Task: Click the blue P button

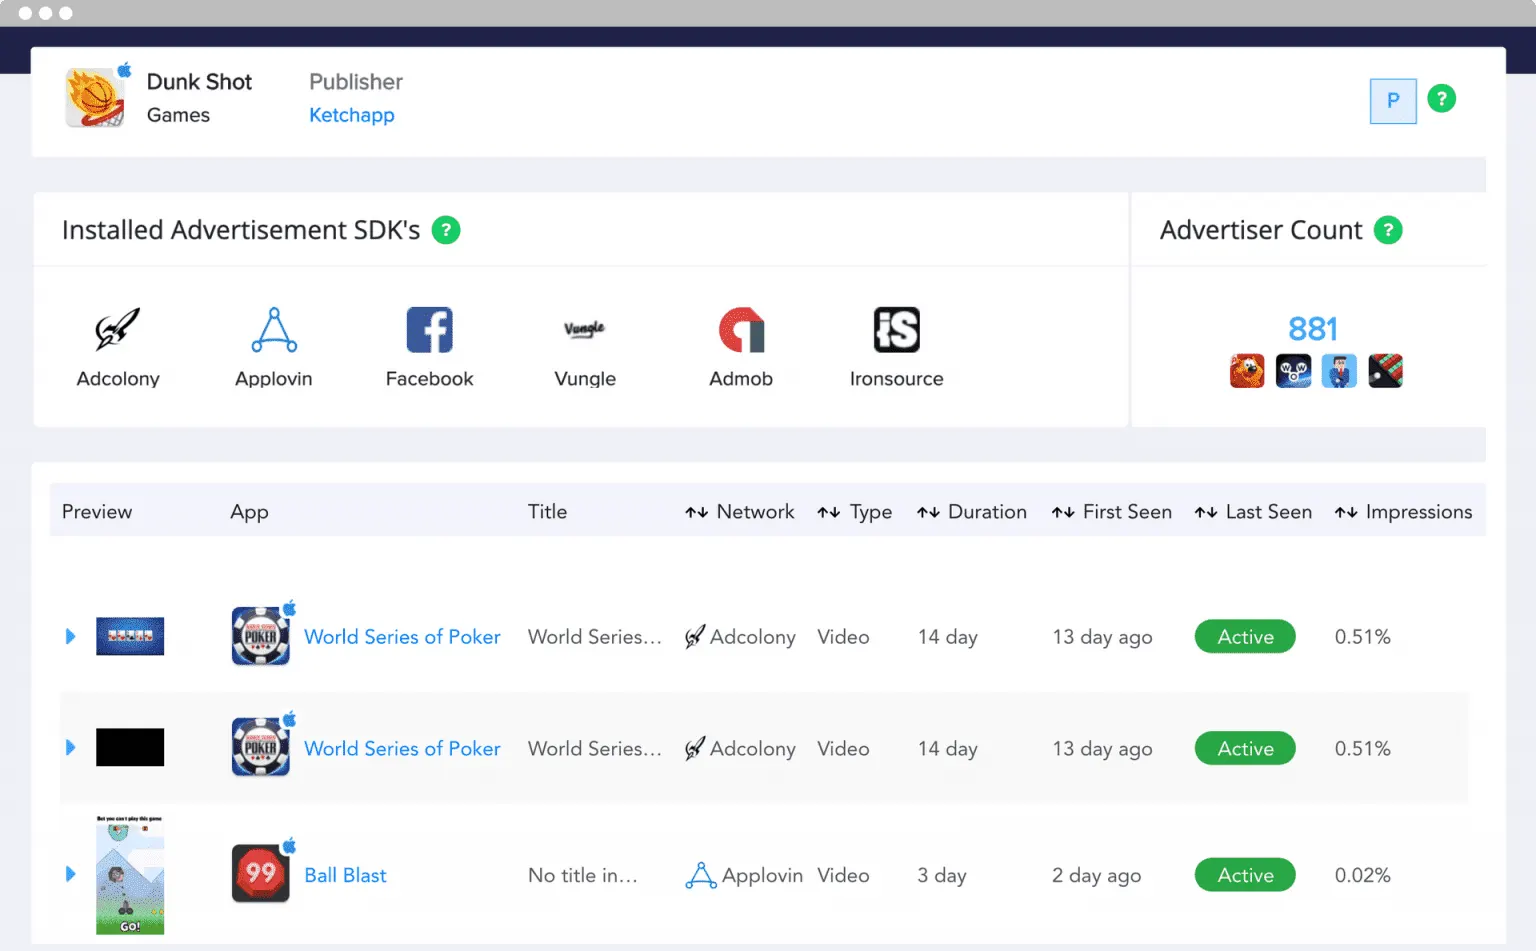Action: 1393,101
